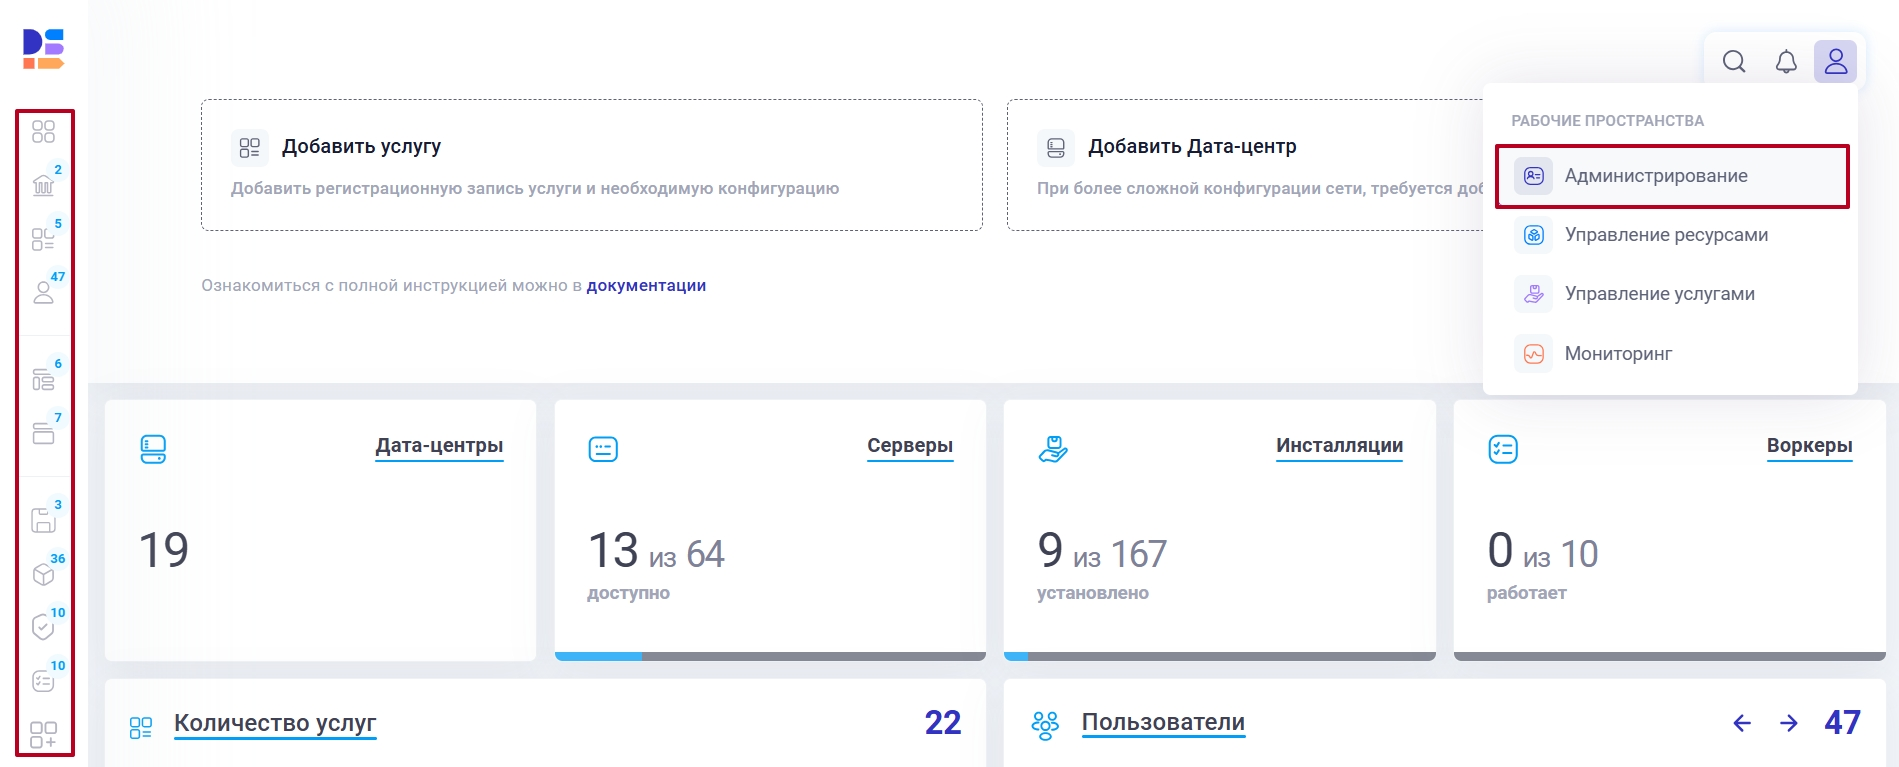The height and width of the screenshot is (767, 1899).
Task: Open the sidebar icon with badge 6
Action: click(x=43, y=379)
